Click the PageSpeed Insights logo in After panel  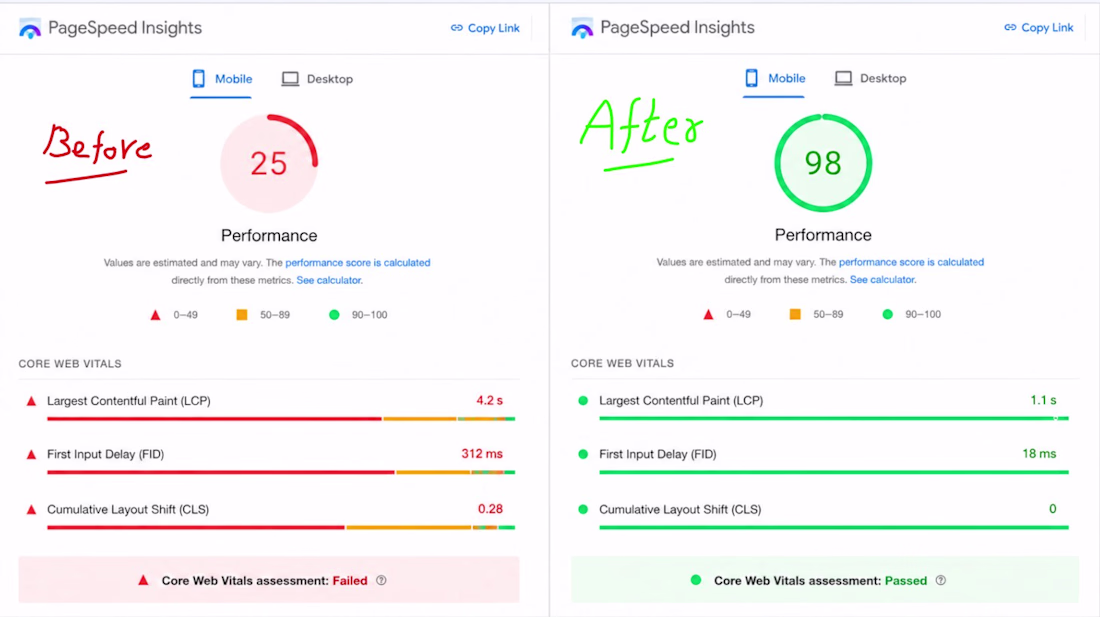(582, 28)
